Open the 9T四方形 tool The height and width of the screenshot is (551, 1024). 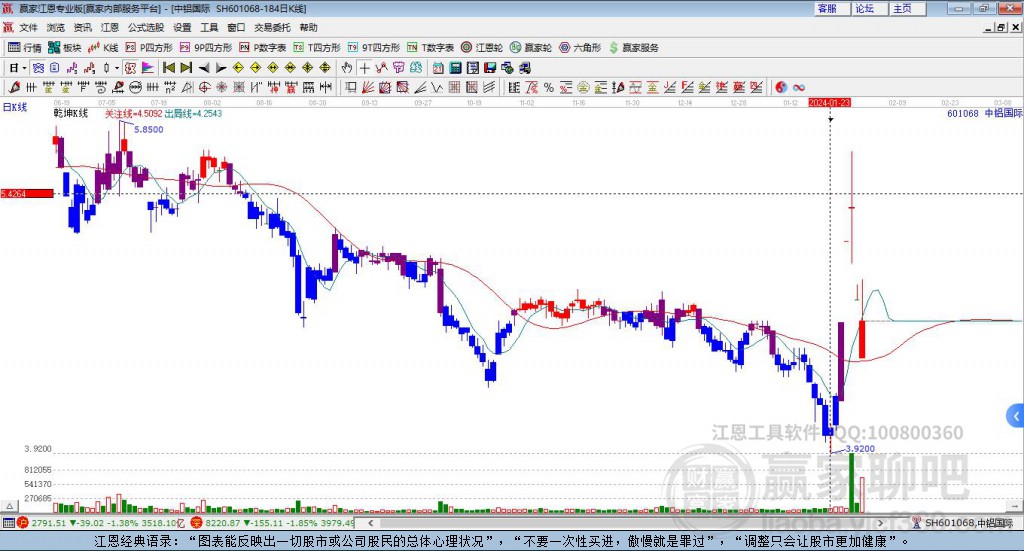[374, 48]
